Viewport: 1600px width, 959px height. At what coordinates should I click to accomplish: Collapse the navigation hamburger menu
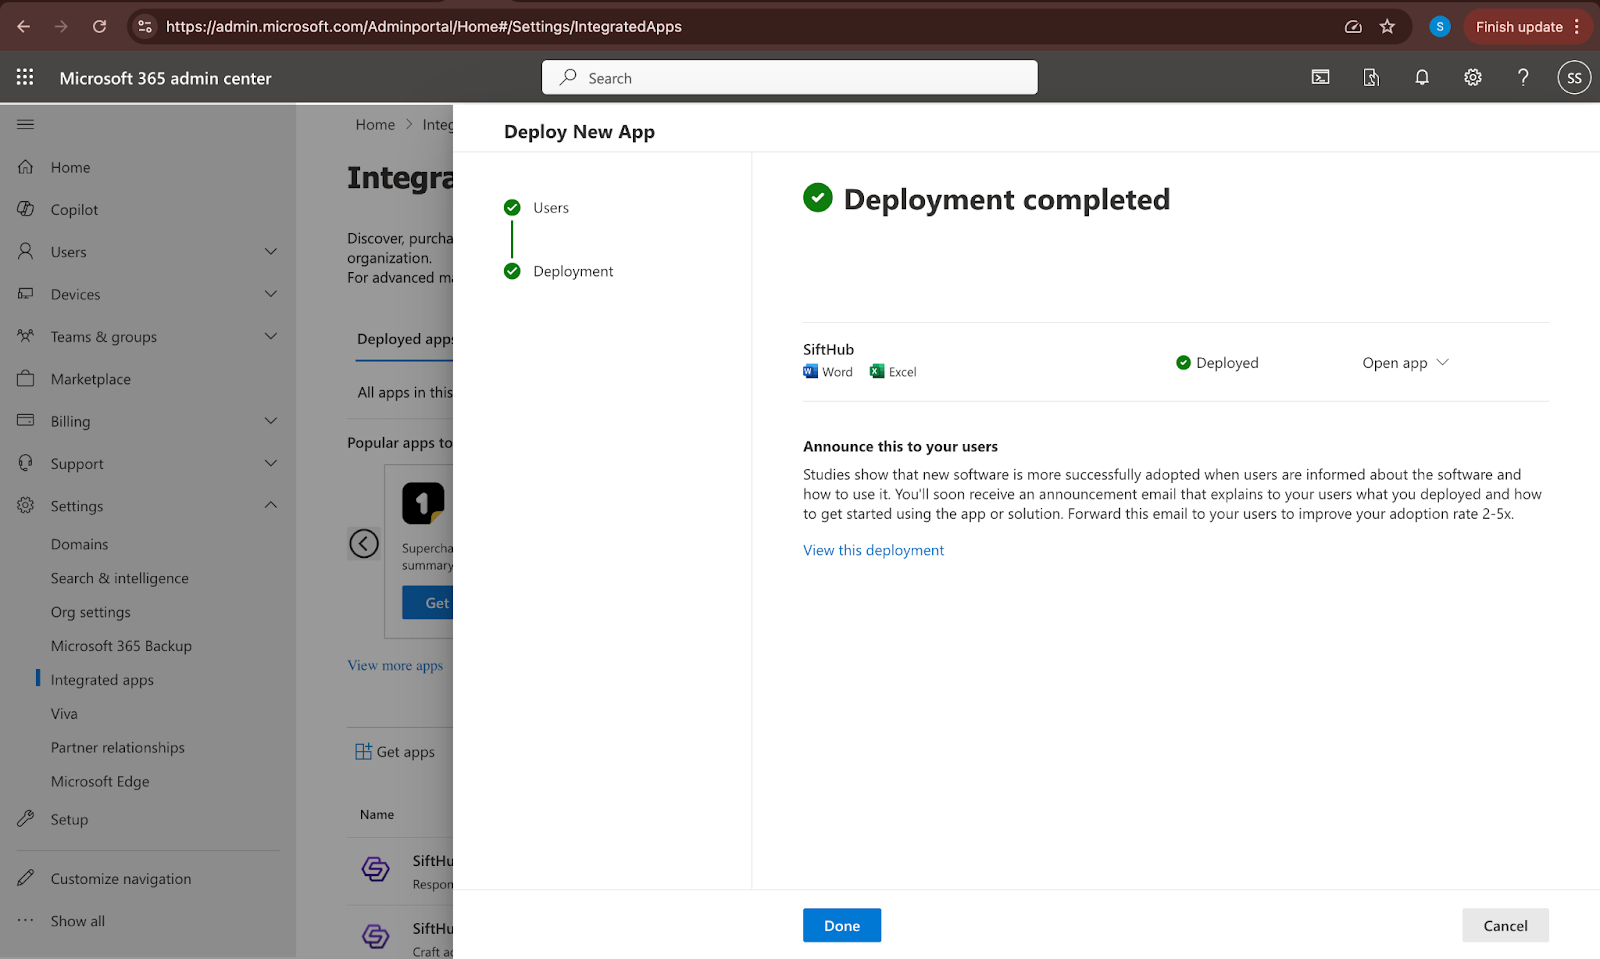point(26,124)
